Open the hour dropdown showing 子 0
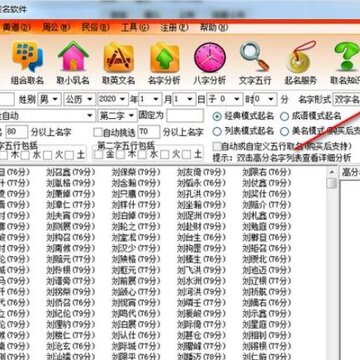This screenshot has width=360, height=360. [x=225, y=99]
